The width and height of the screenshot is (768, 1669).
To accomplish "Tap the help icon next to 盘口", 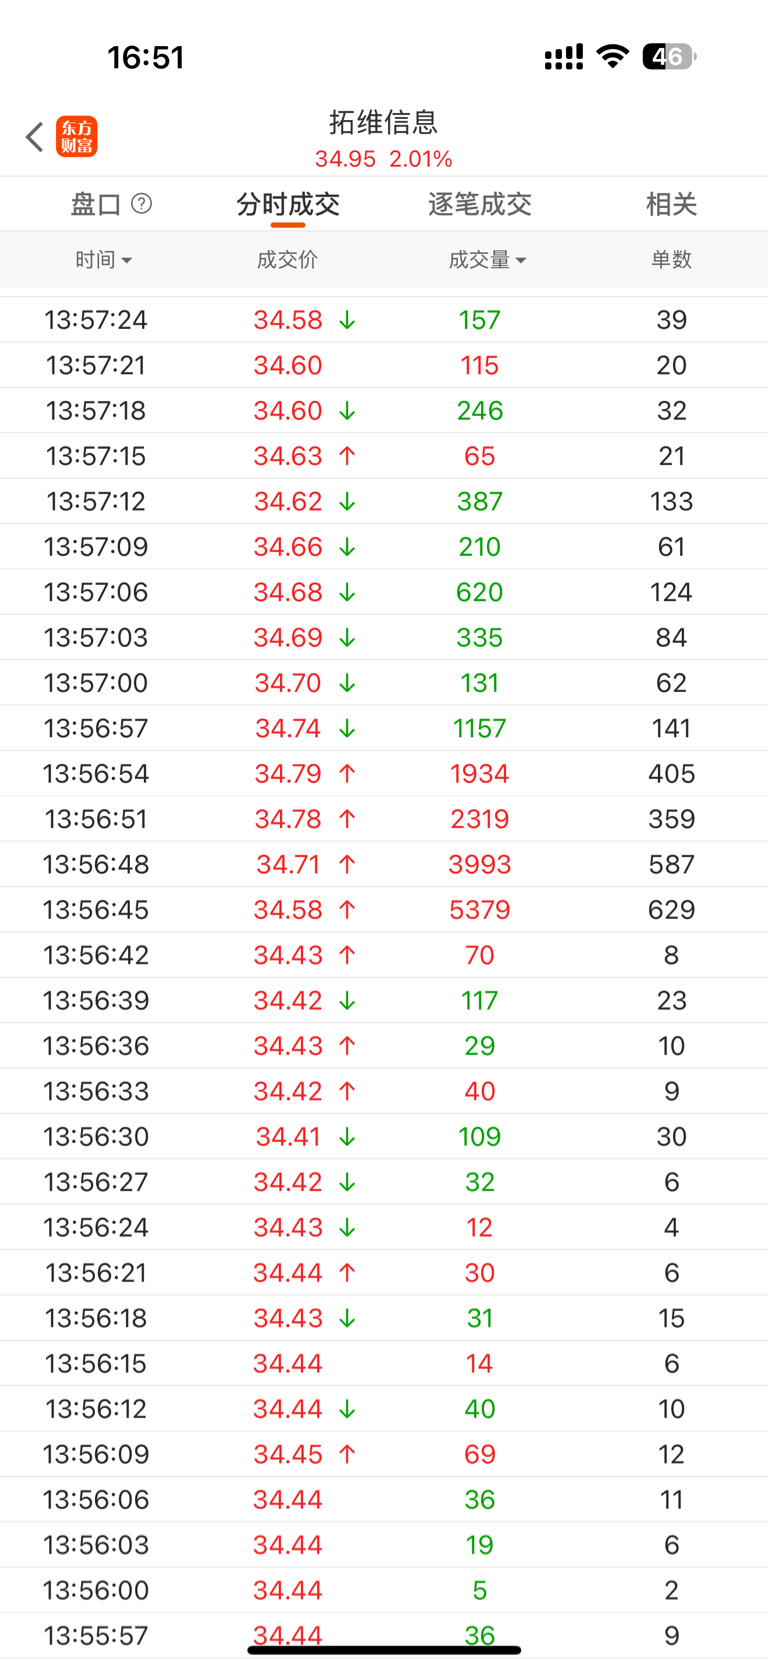I will pyautogui.click(x=142, y=203).
